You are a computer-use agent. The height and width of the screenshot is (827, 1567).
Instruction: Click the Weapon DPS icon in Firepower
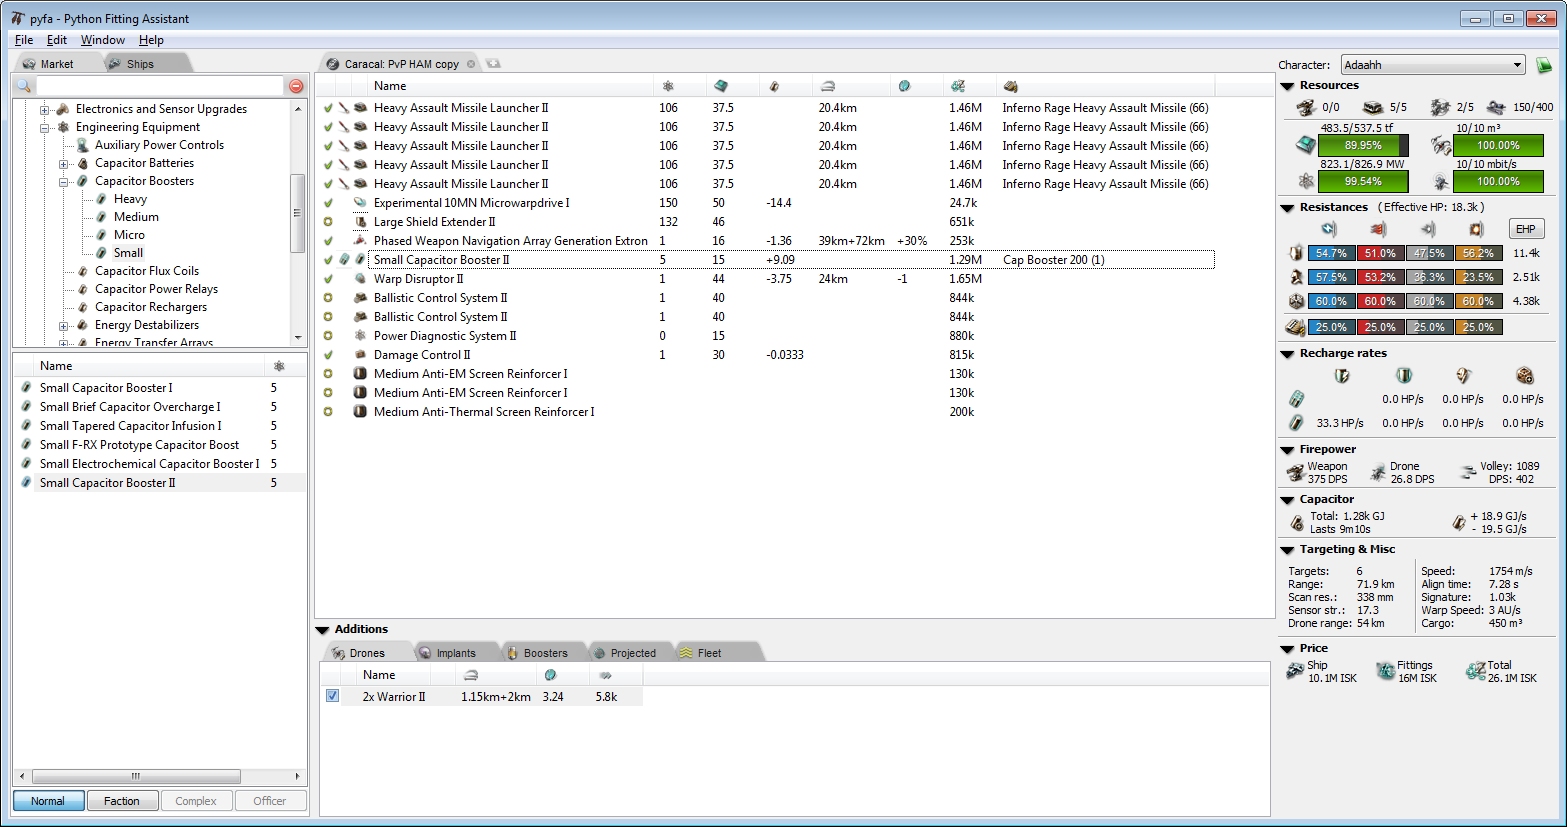1296,472
